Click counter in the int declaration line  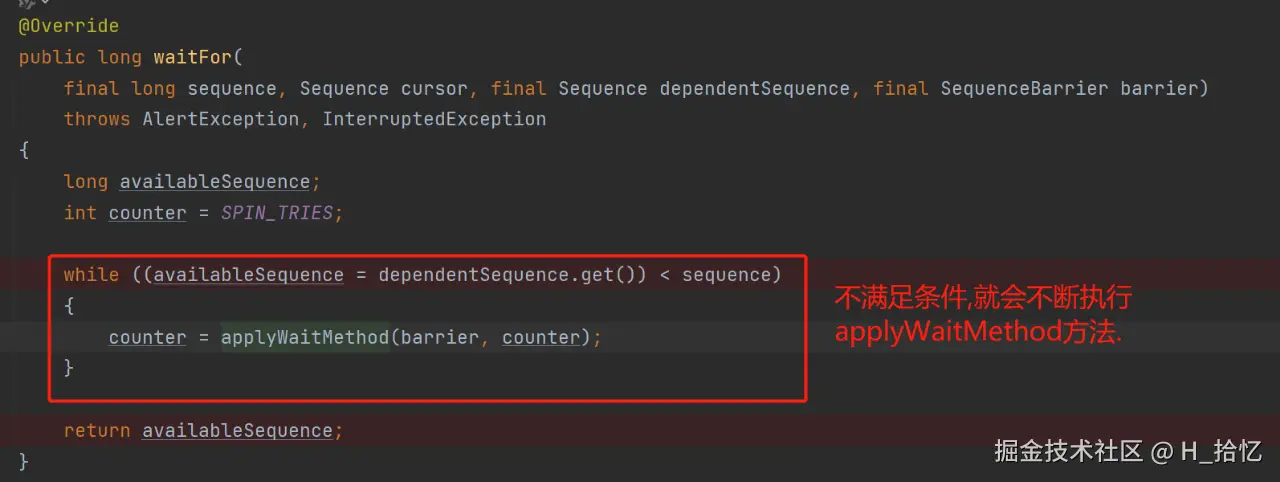pyautogui.click(x=147, y=213)
